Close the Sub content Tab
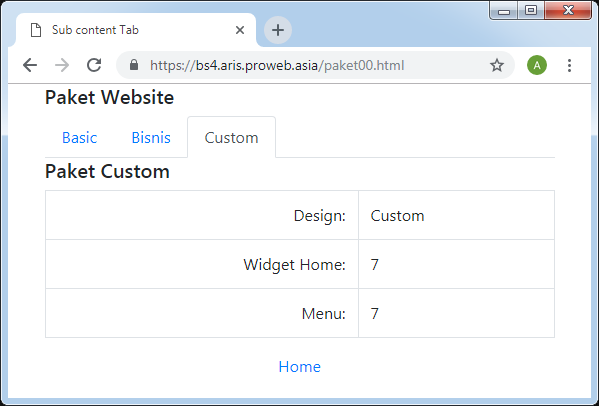Image resolution: width=599 pixels, height=406 pixels. 240,30
